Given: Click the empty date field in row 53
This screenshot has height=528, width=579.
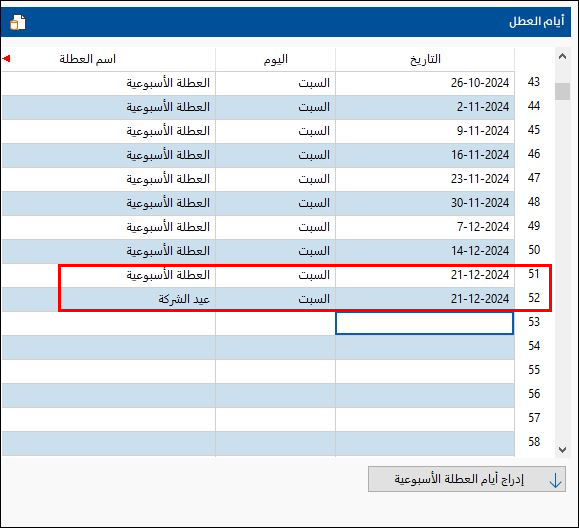Looking at the screenshot, I should coord(424,323).
